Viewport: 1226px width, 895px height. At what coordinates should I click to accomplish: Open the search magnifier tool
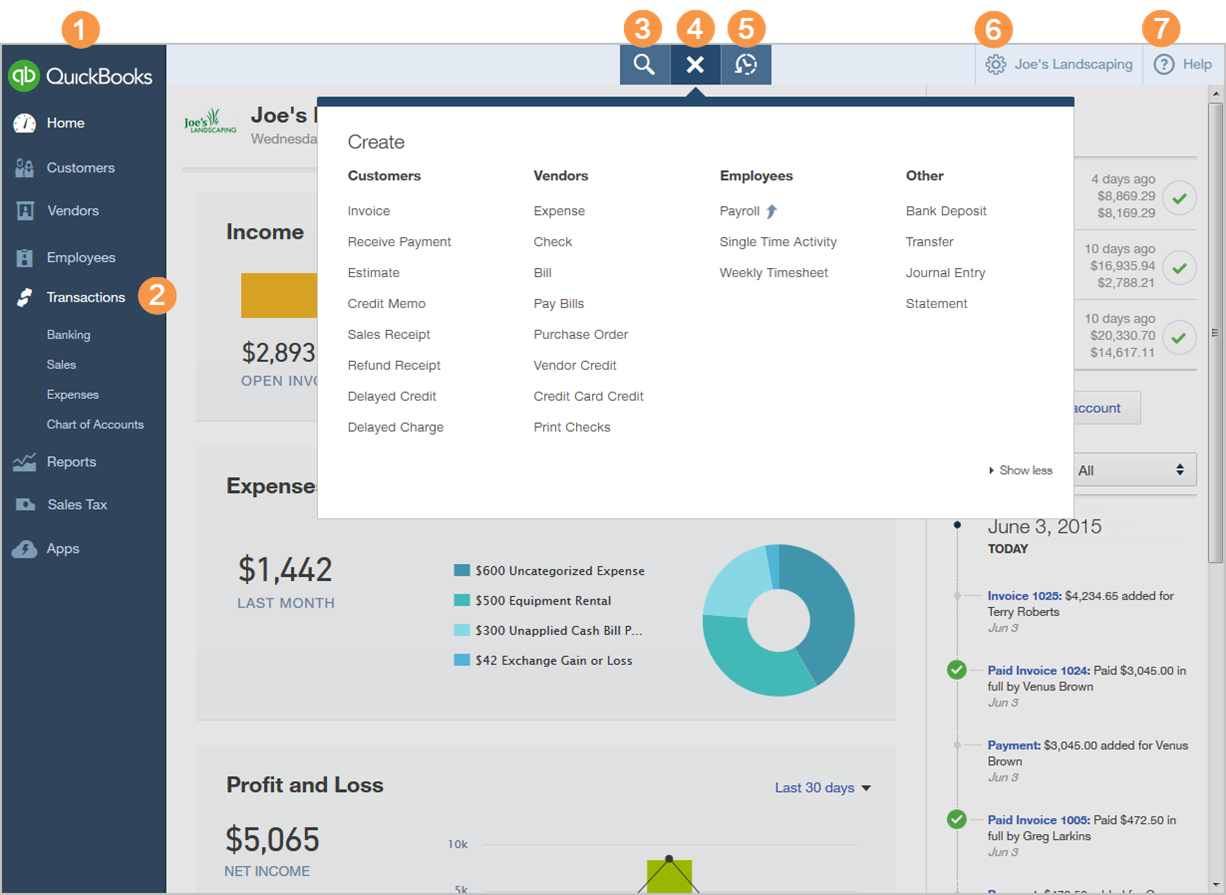[645, 65]
